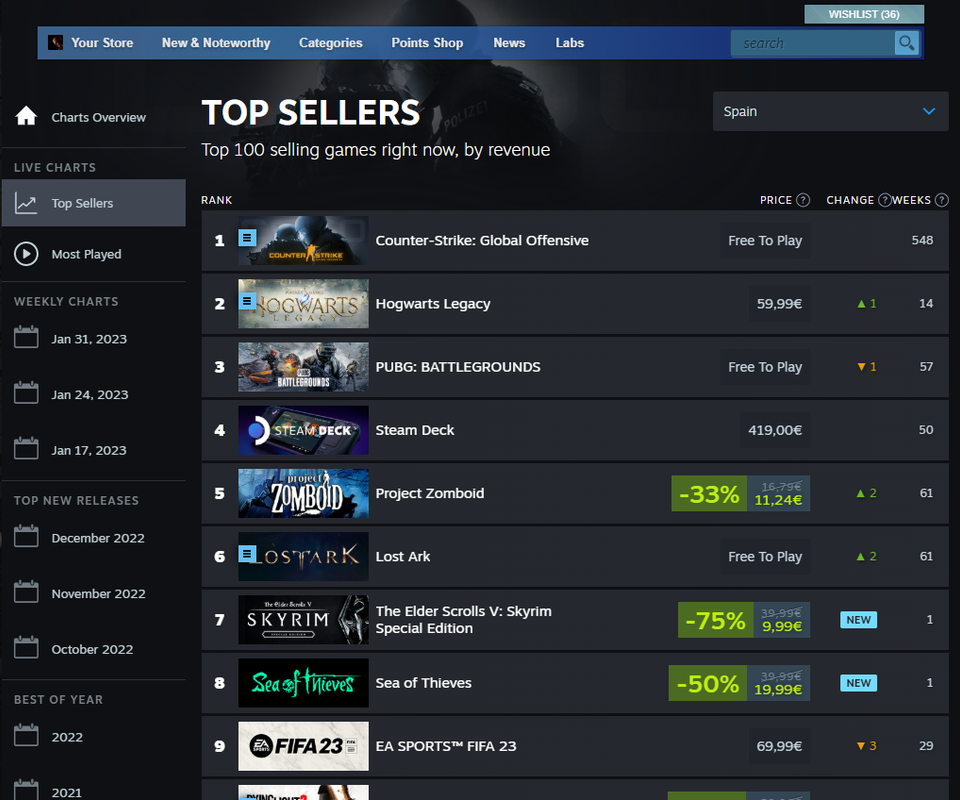Image resolution: width=960 pixels, height=800 pixels.
Task: Click the PRICE column help question icon
Action: [803, 200]
